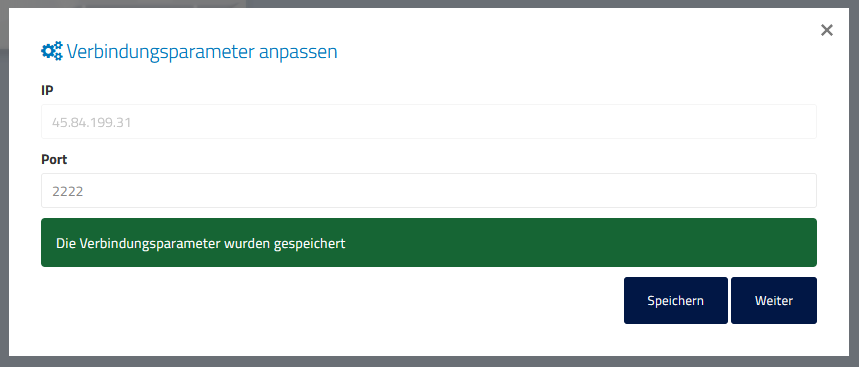This screenshot has height=367, width=859.
Task: Select the 45.84.199.31 text box
Action: tap(429, 122)
